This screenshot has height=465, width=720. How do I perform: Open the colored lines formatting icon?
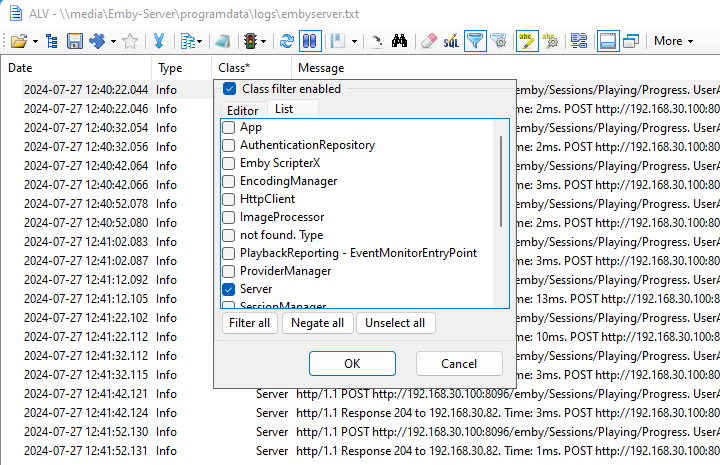click(188, 41)
